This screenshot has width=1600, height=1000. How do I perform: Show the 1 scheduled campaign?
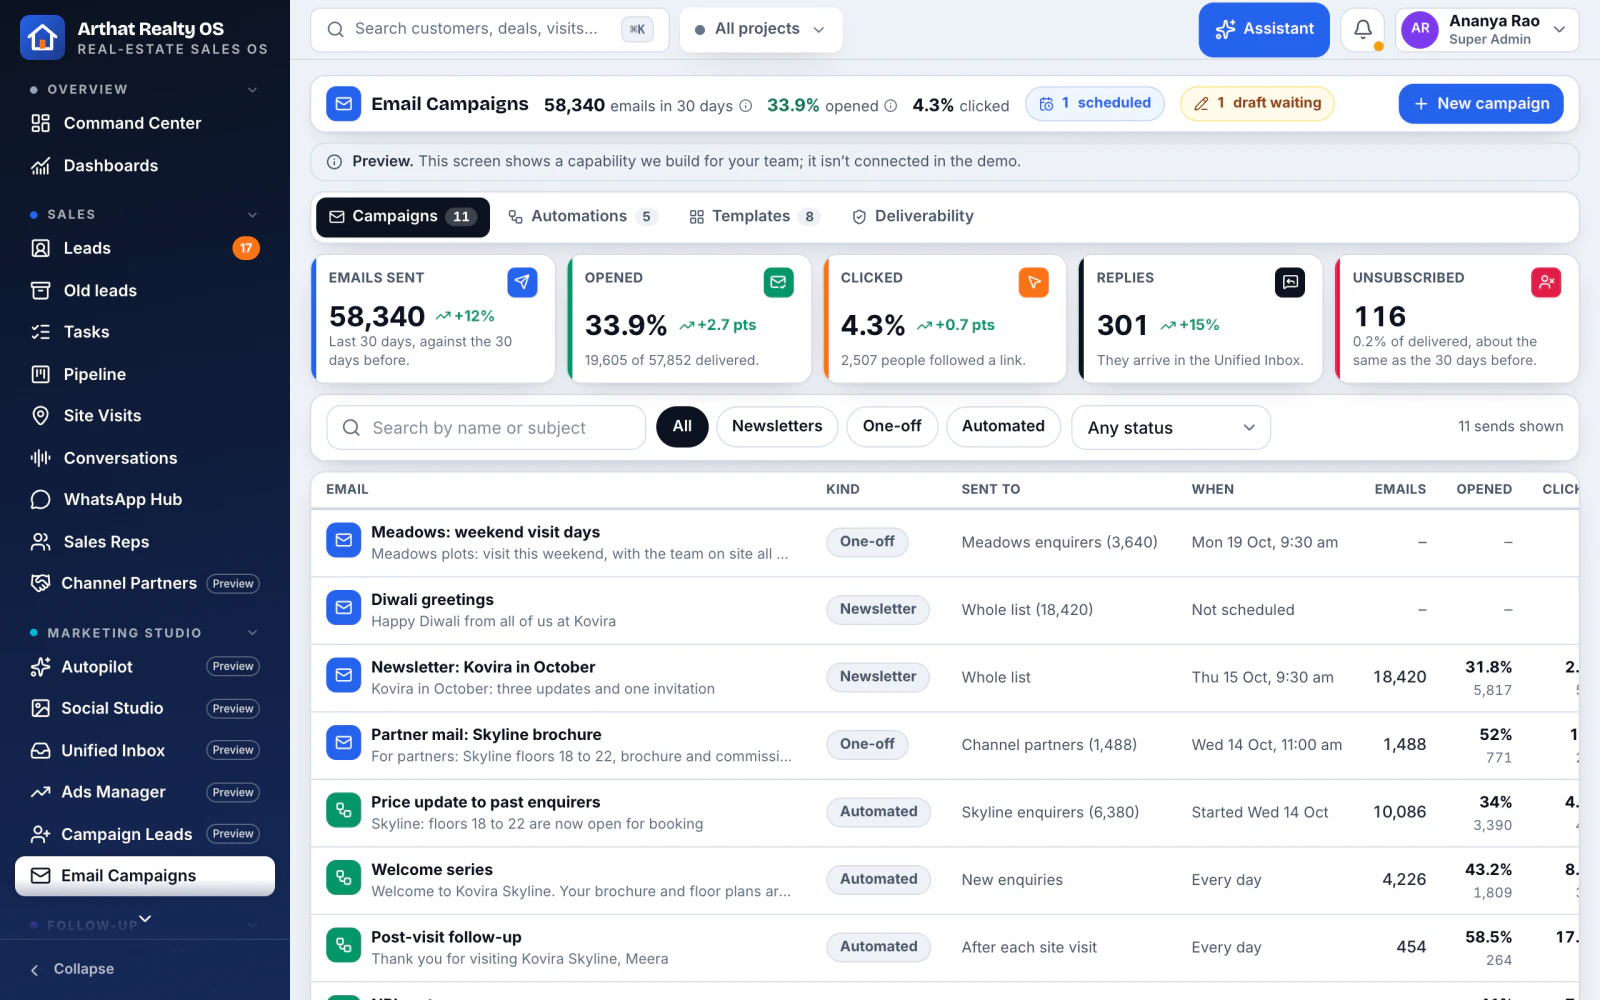pos(1095,103)
